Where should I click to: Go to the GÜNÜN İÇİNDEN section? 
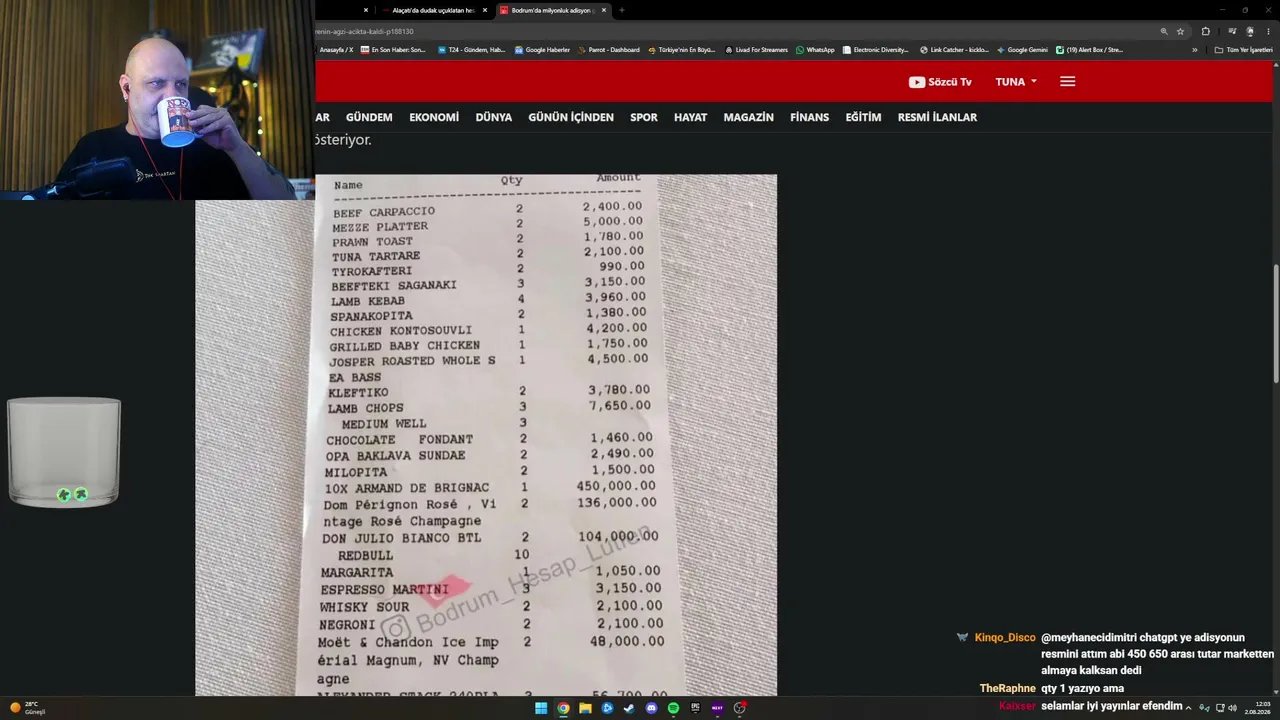point(571,117)
